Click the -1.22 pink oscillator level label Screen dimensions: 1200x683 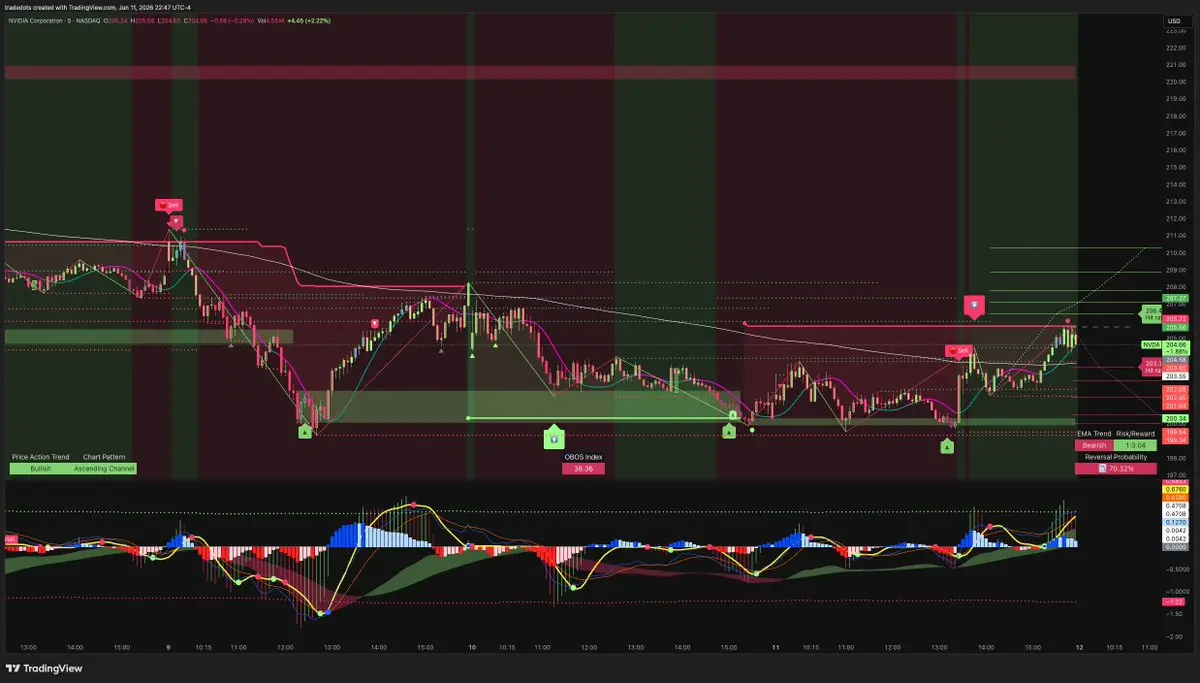(1176, 602)
